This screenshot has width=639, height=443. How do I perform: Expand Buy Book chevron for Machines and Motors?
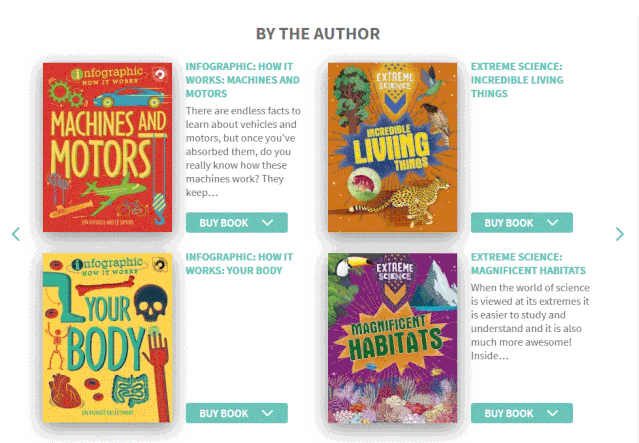click(x=267, y=223)
